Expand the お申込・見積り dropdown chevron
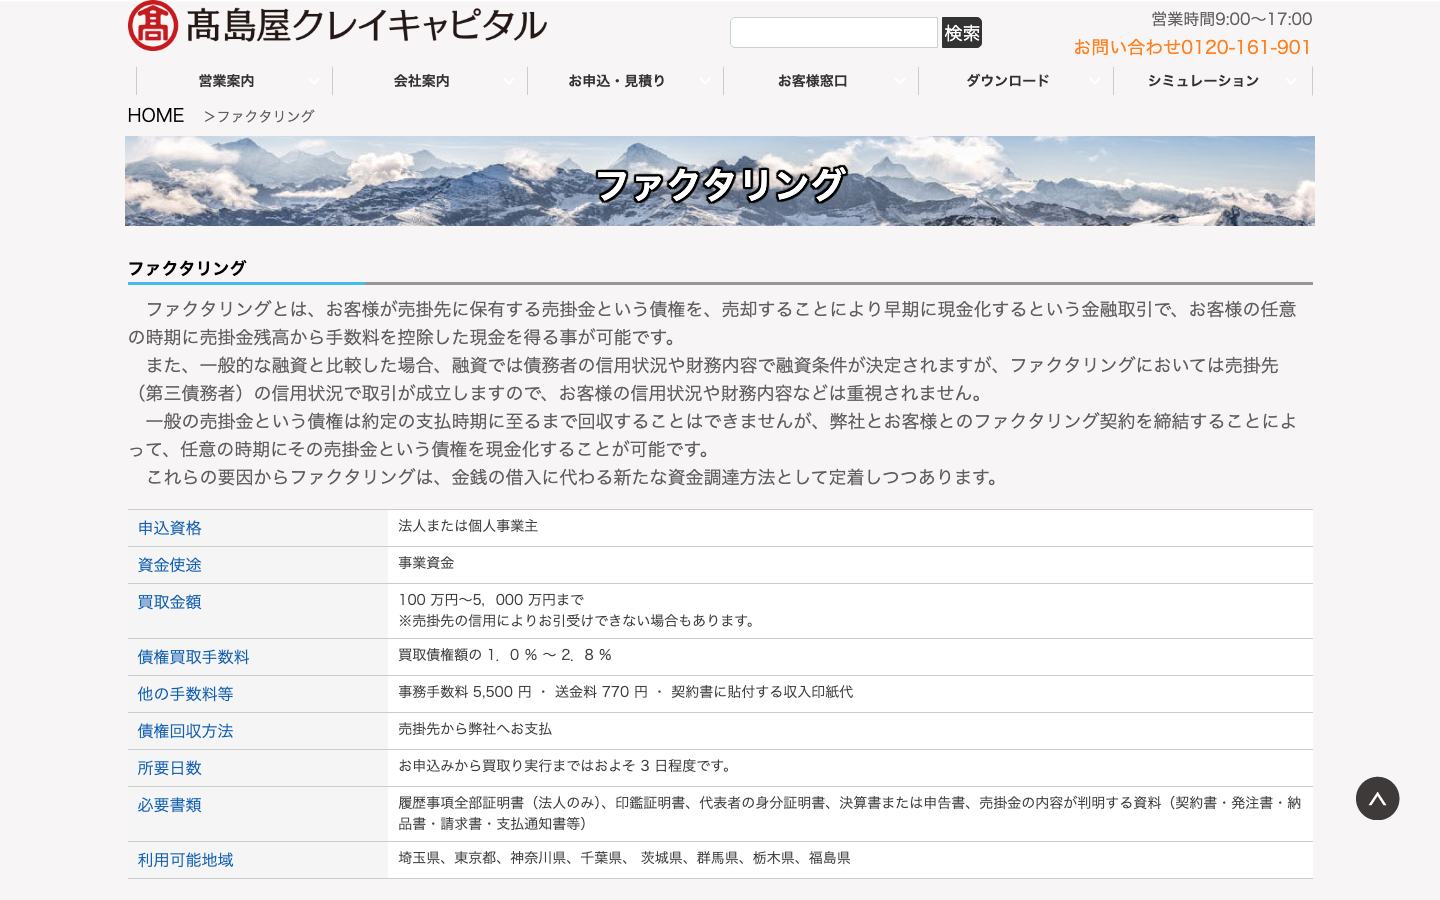 click(705, 81)
